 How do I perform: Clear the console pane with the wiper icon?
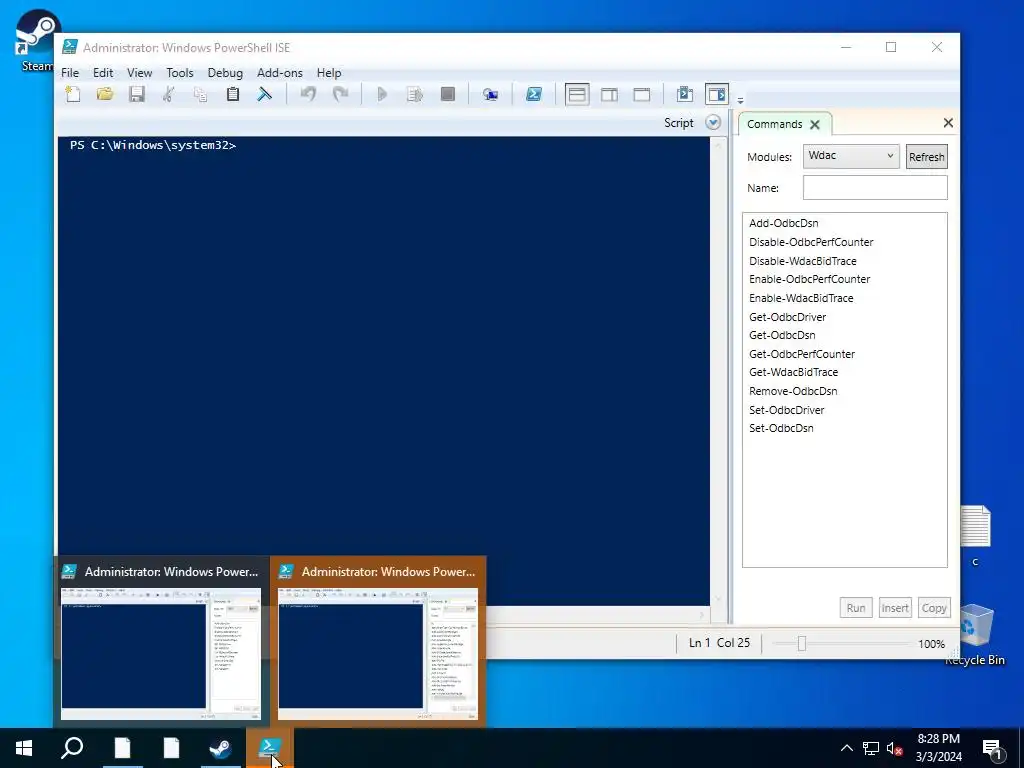click(x=264, y=94)
